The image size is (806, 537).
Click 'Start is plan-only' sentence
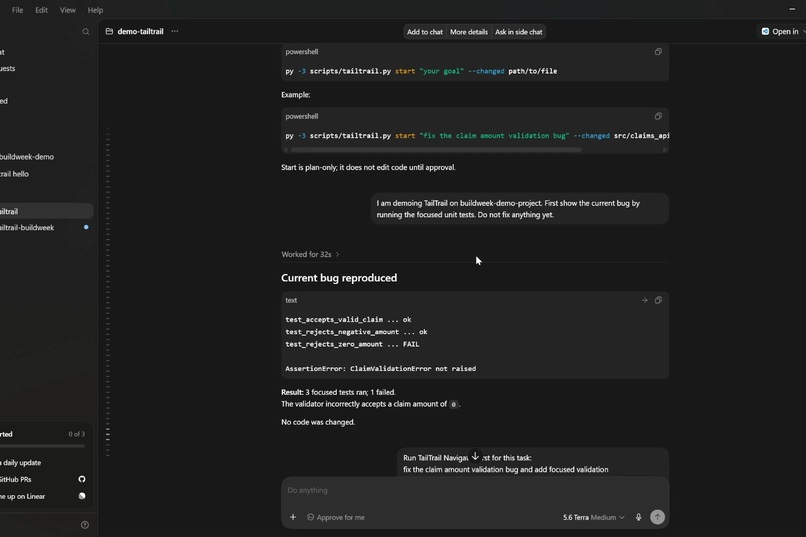tap(368, 168)
